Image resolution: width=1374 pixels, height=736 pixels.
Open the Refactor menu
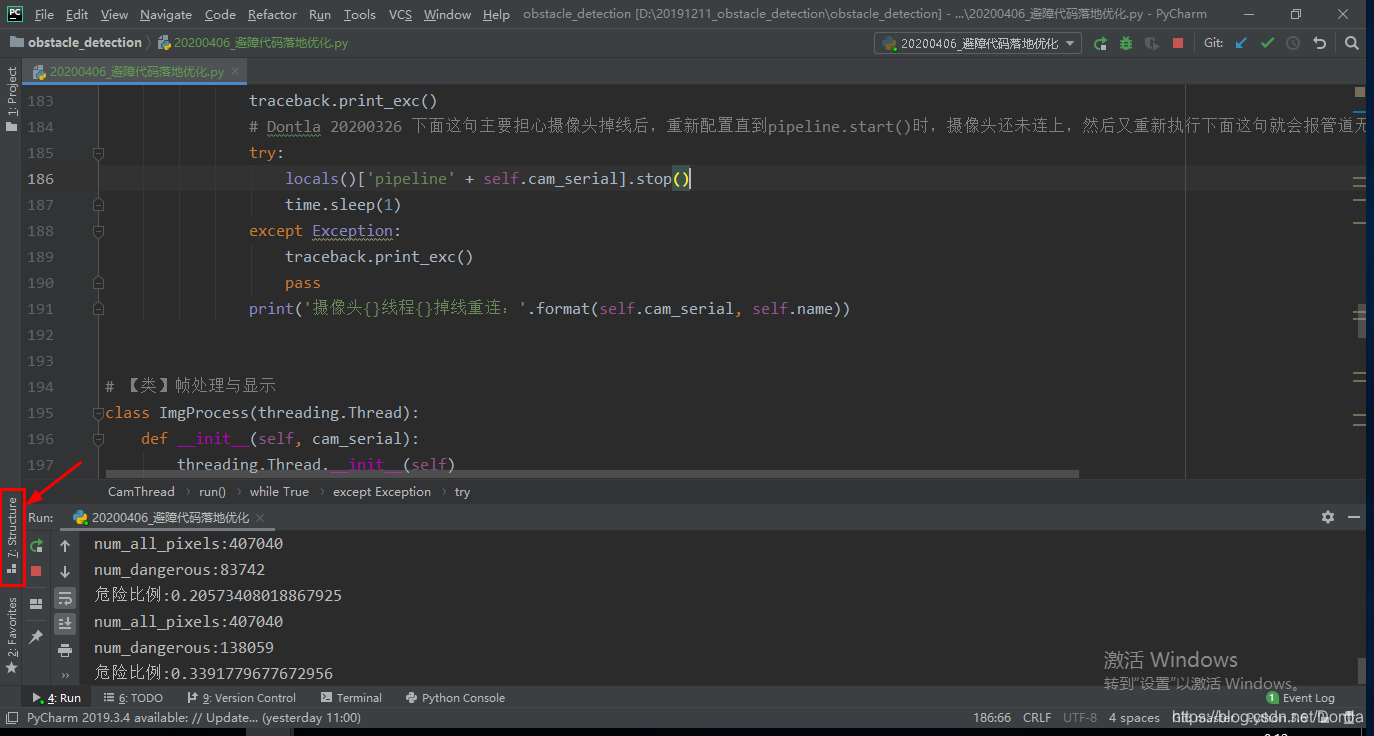[x=272, y=14]
